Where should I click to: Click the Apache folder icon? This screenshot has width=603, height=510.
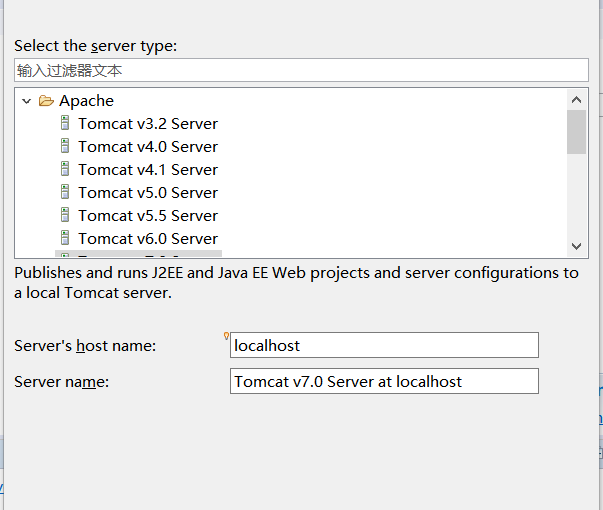[x=46, y=101]
